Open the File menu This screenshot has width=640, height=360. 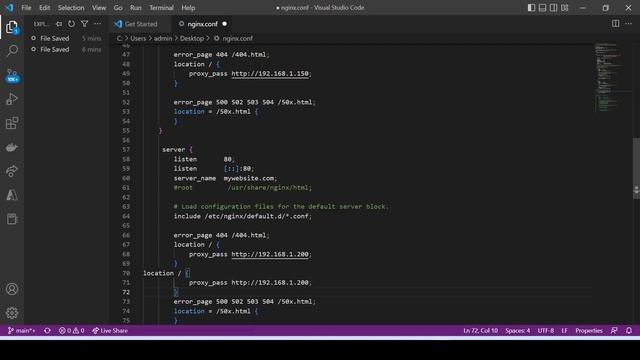[x=26, y=8]
